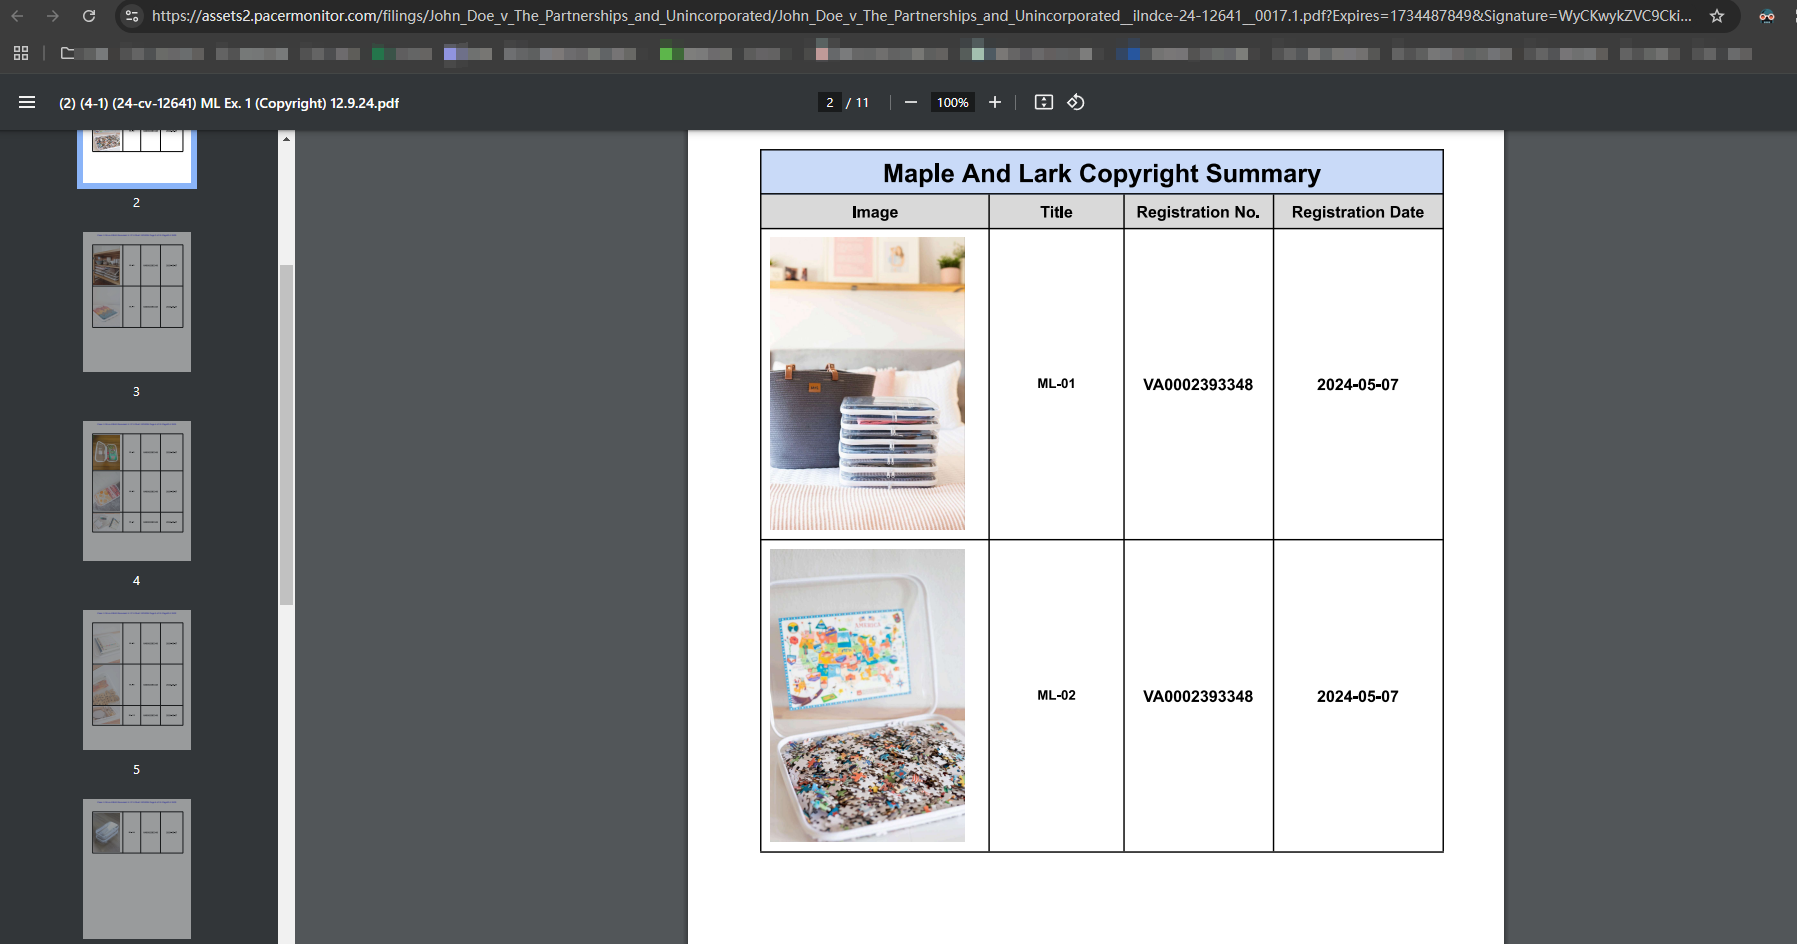The height and width of the screenshot is (944, 1797).
Task: Zoom out with the minus icon
Action: [x=911, y=102]
